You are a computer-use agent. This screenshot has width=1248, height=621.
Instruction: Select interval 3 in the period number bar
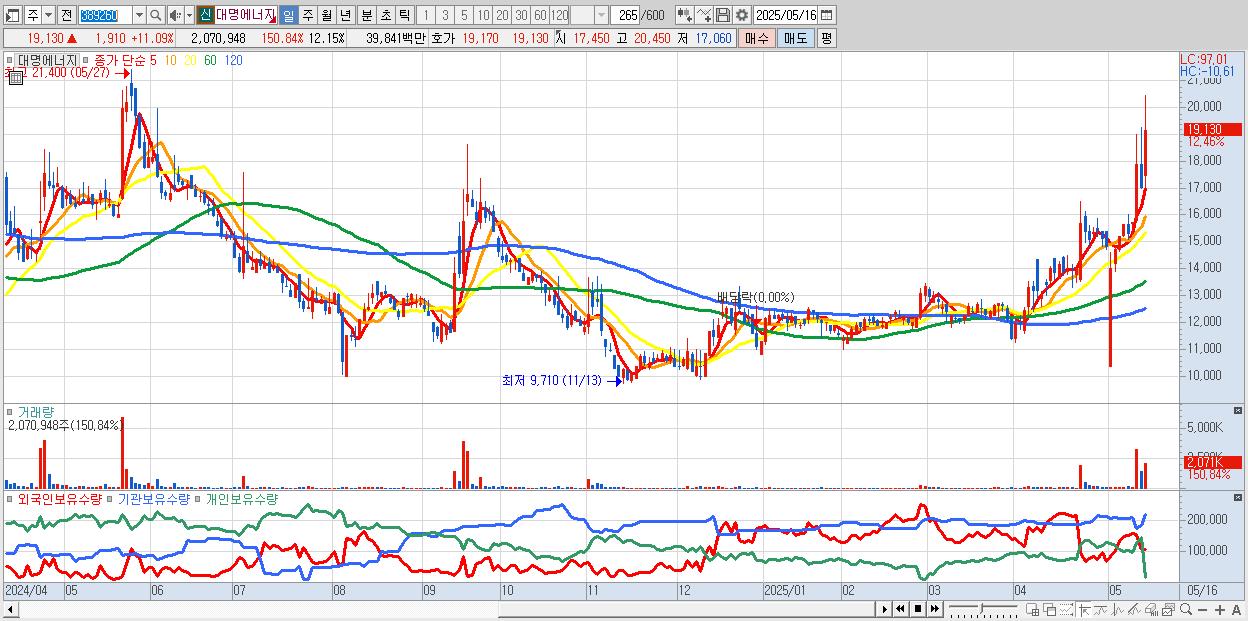(x=445, y=15)
